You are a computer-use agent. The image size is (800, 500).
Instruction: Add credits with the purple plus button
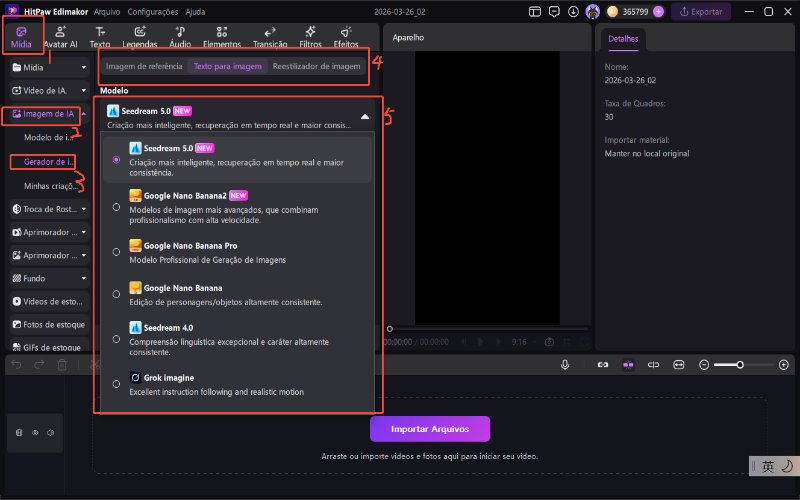click(x=659, y=11)
